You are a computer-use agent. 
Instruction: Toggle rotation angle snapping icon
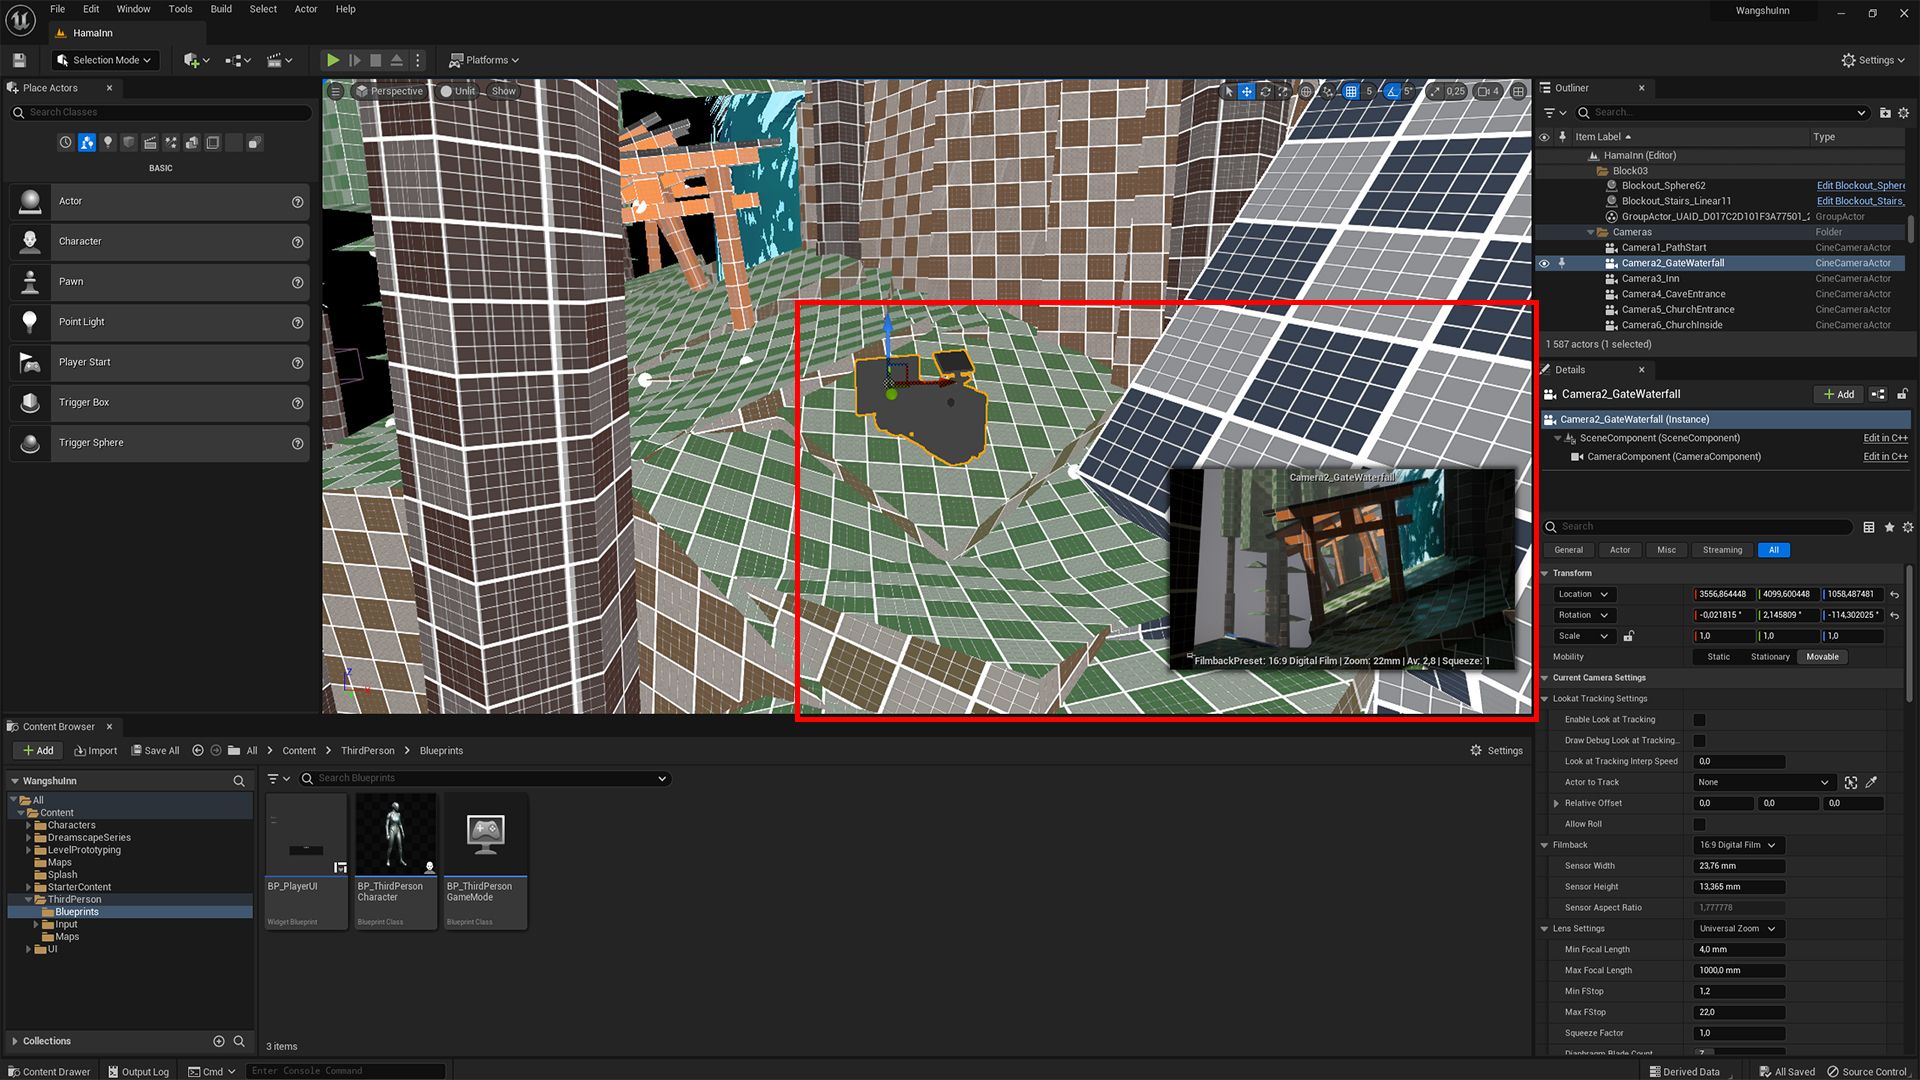click(1391, 91)
